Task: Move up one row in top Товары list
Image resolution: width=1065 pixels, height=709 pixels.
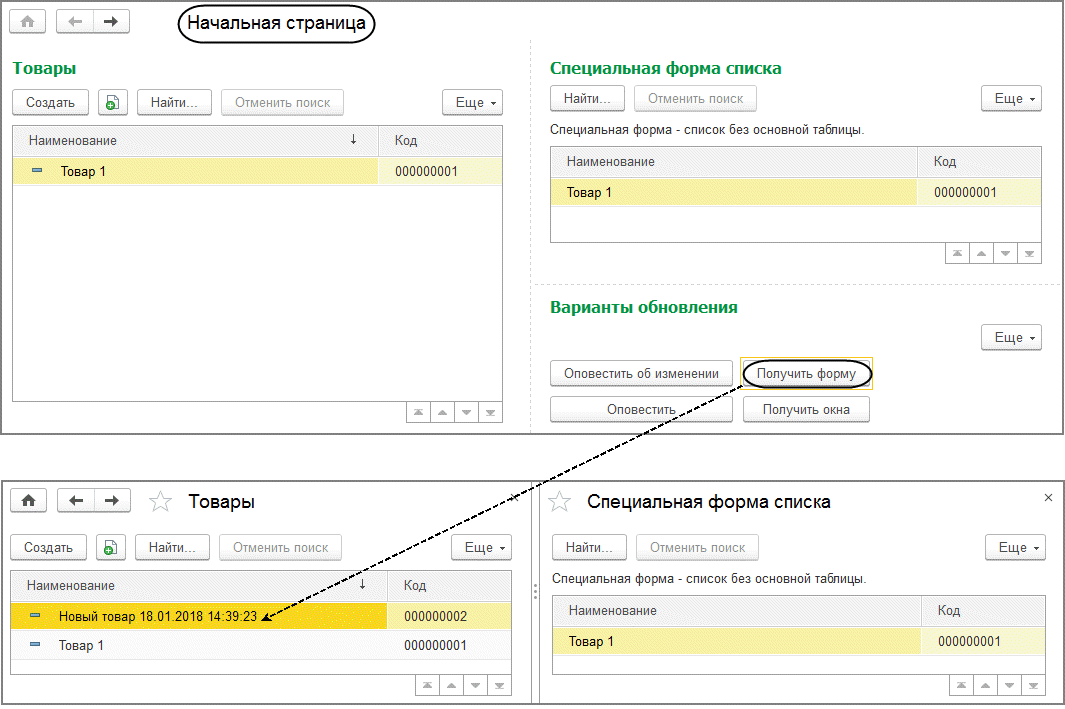Action: 442,412
